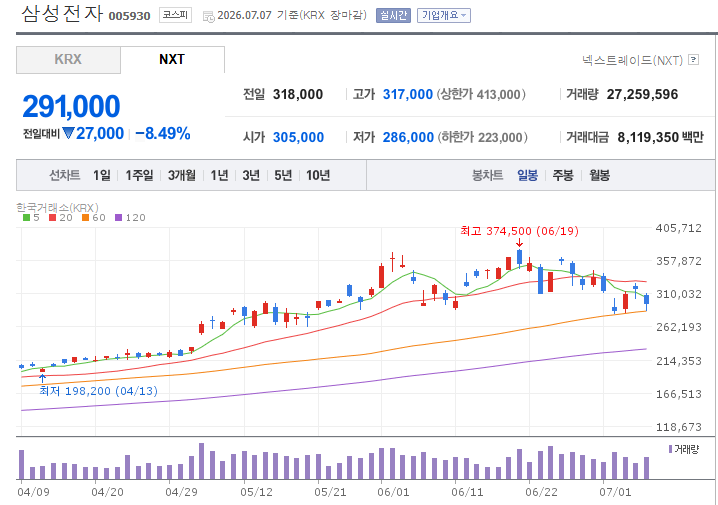Click the 전일 318,000 value
The image size is (718, 505).
point(298,95)
